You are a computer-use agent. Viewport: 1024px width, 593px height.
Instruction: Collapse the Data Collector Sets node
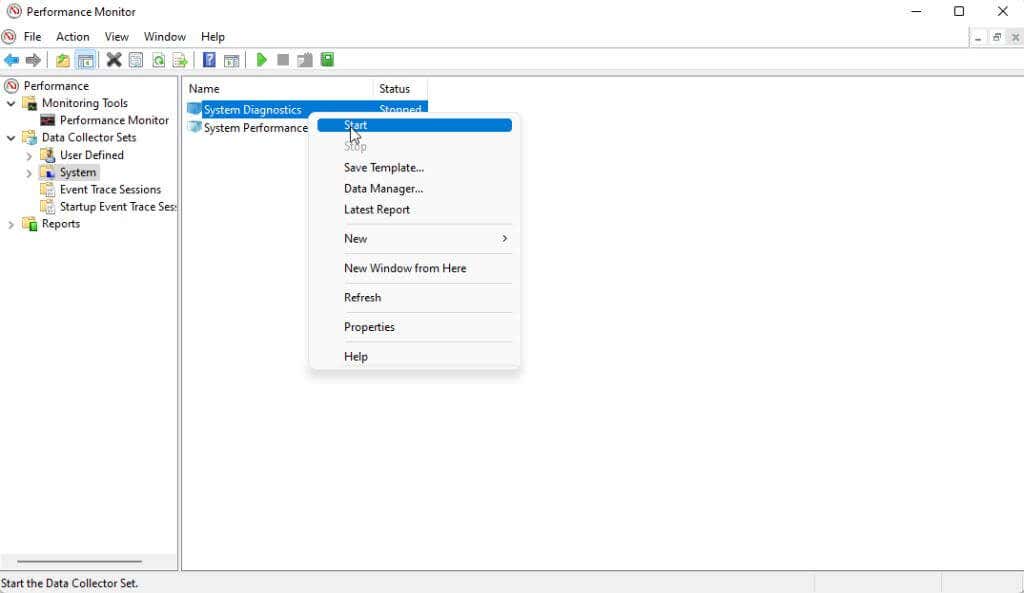coord(10,138)
